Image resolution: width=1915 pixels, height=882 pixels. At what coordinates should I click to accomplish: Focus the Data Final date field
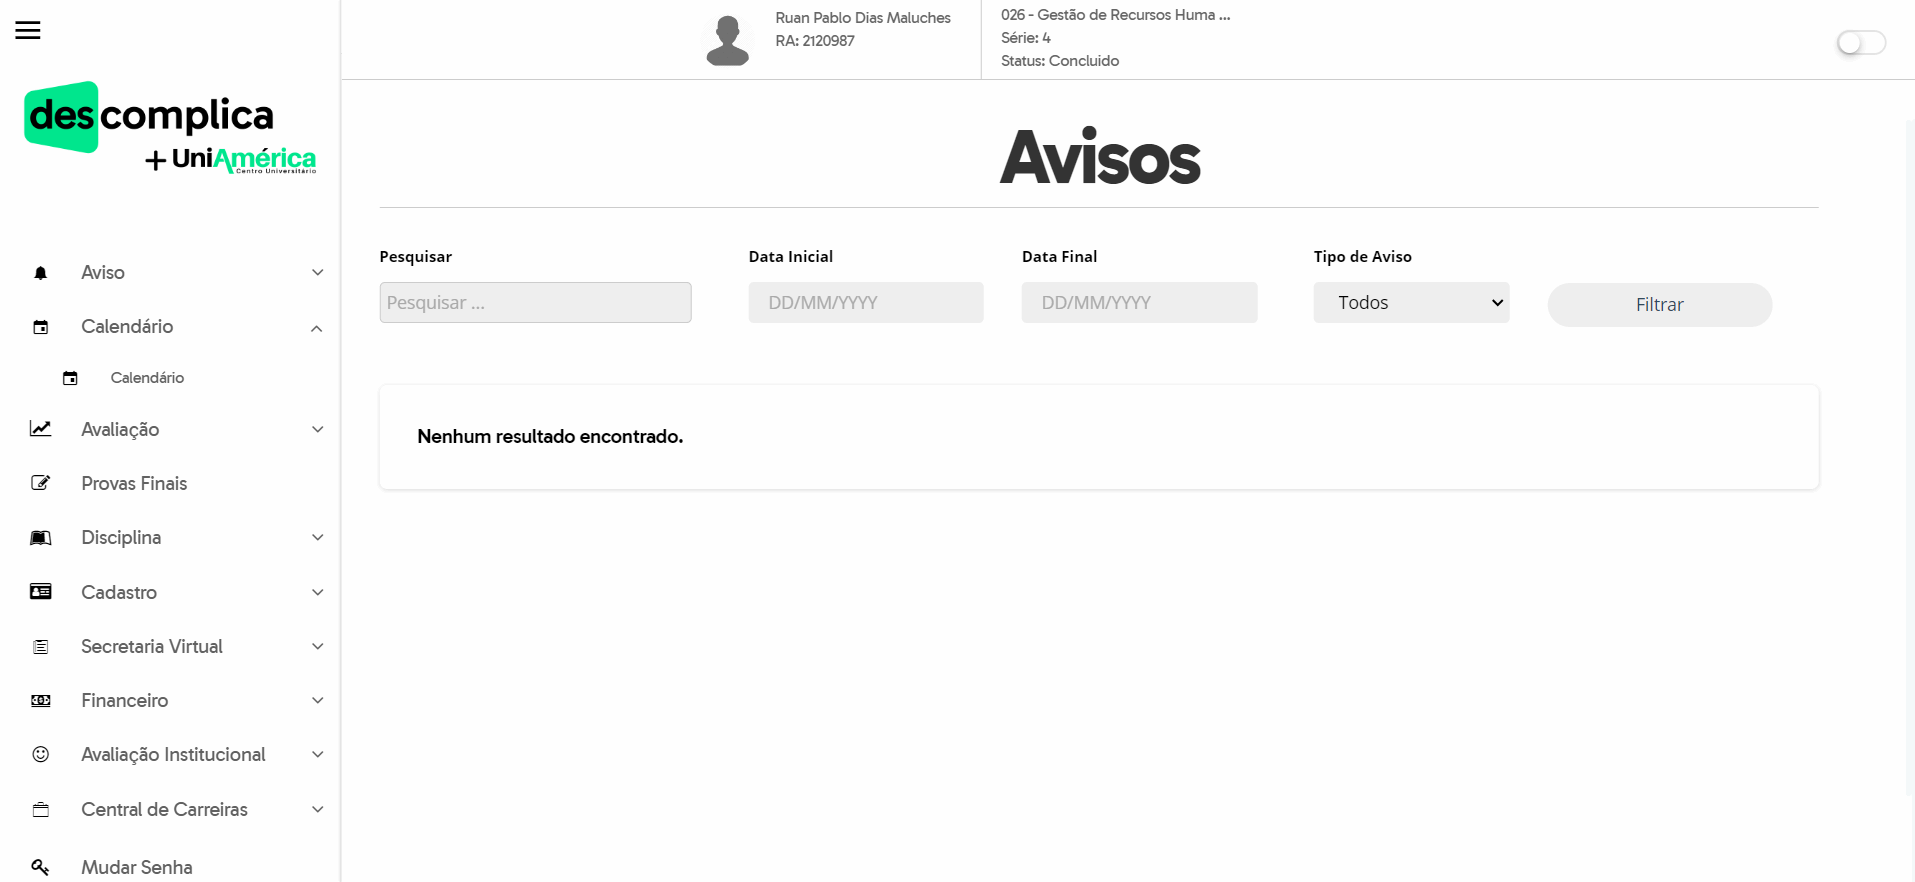click(1139, 303)
